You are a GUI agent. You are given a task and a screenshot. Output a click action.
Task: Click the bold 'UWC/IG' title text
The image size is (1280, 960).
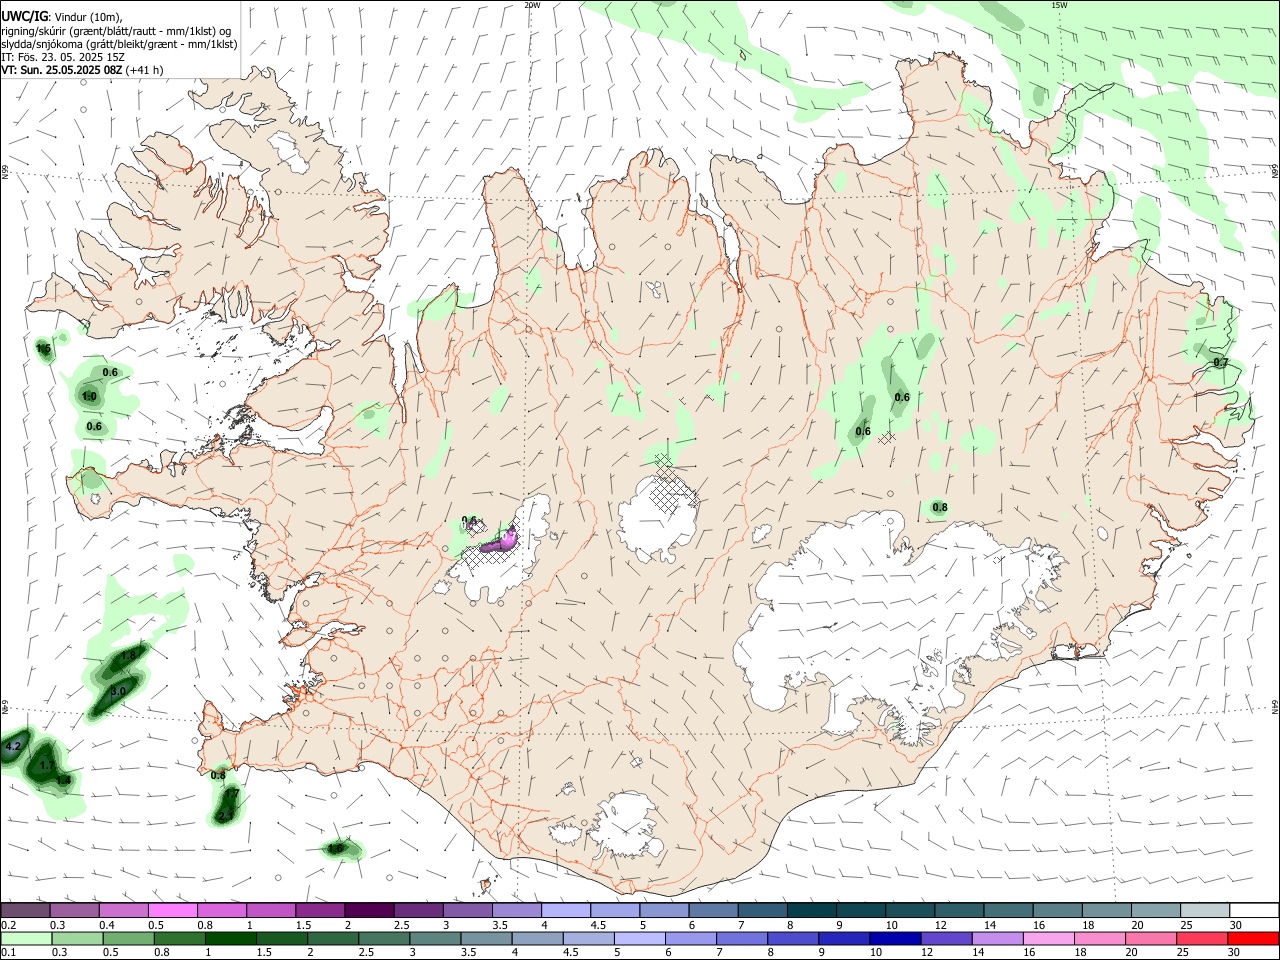click(24, 17)
